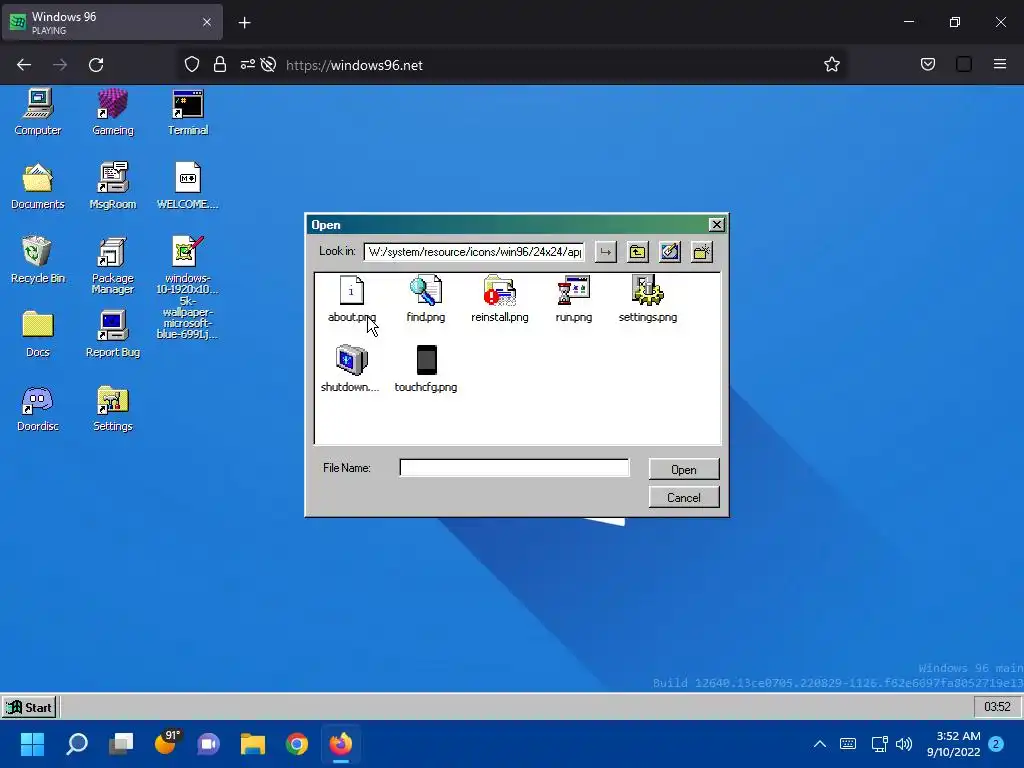Open Chrome from the taskbar
The width and height of the screenshot is (1024, 768).
coord(297,744)
